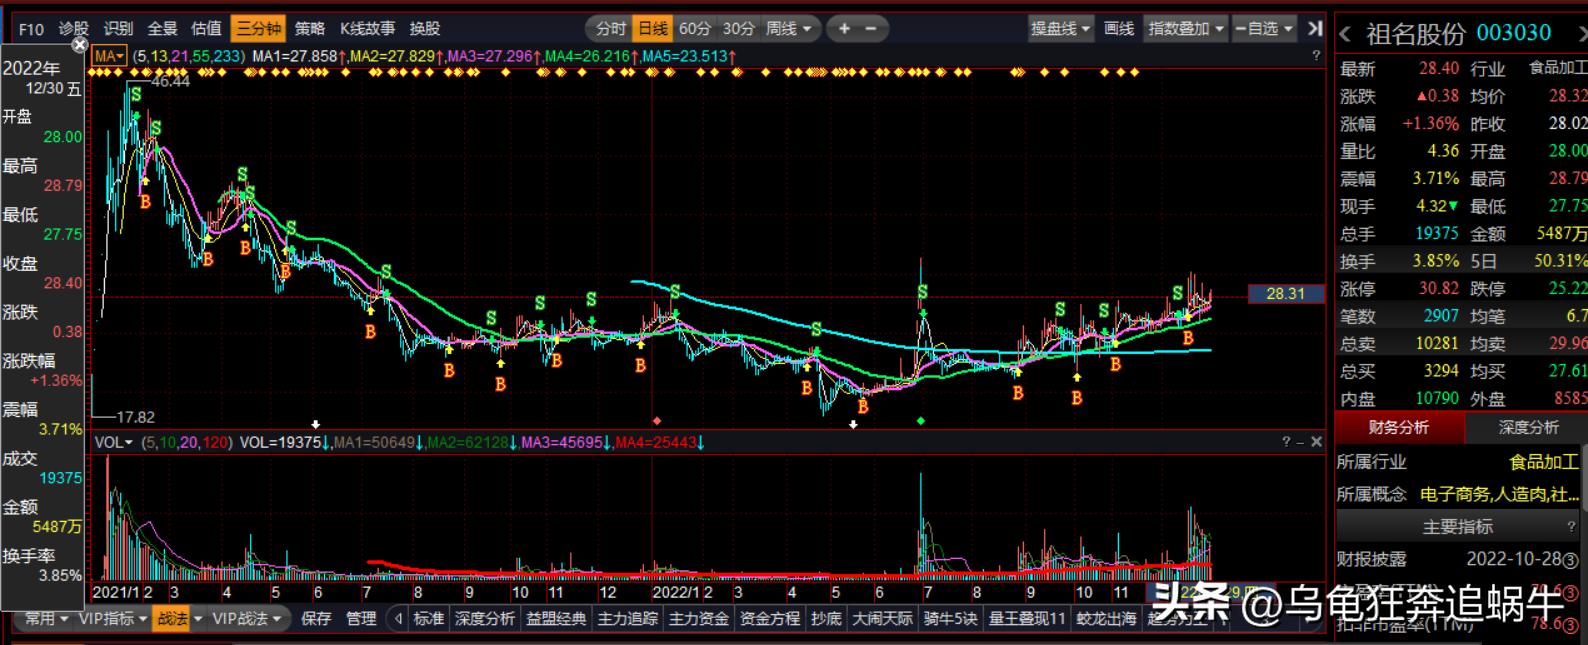Open help for VOL indicator panel

click(1287, 442)
